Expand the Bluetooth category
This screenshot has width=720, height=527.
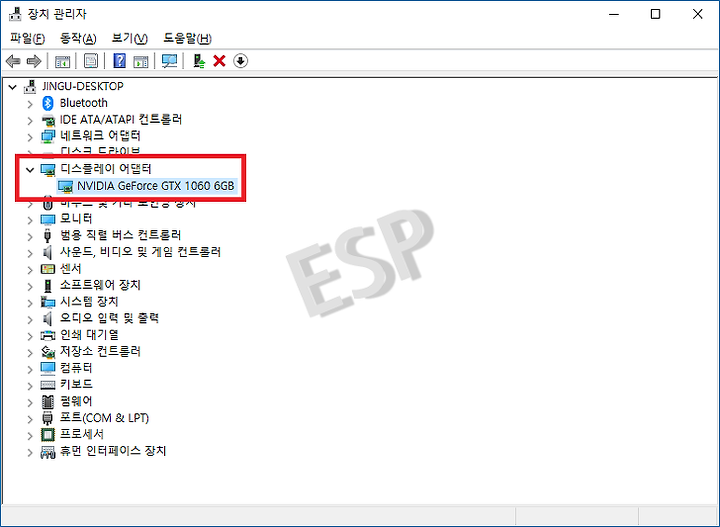pos(30,104)
